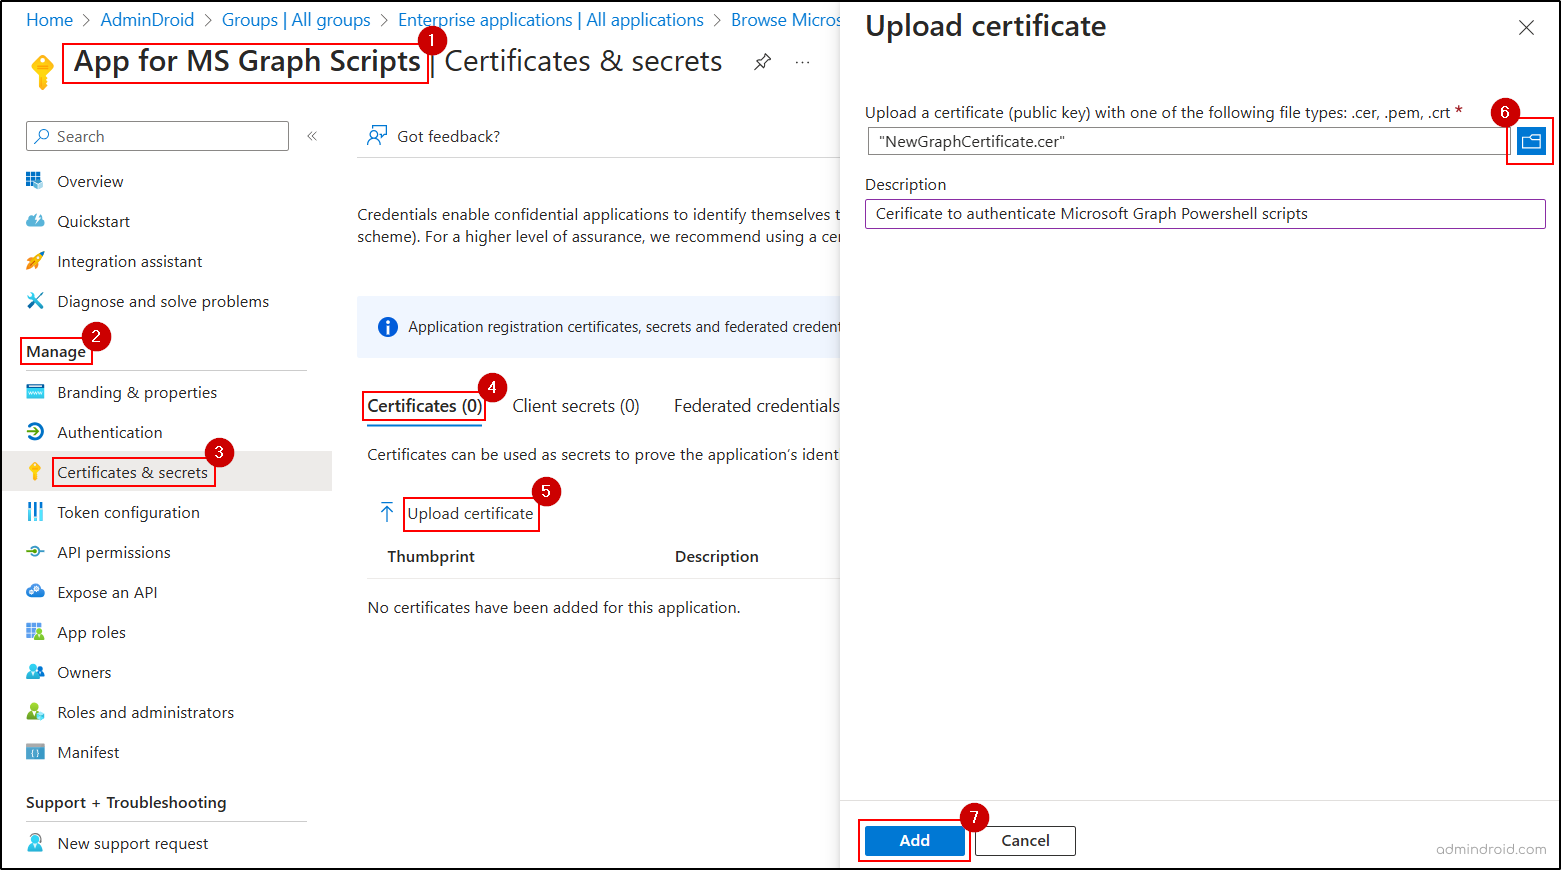
Task: Open the Manifest editor
Action: pyautogui.click(x=89, y=752)
